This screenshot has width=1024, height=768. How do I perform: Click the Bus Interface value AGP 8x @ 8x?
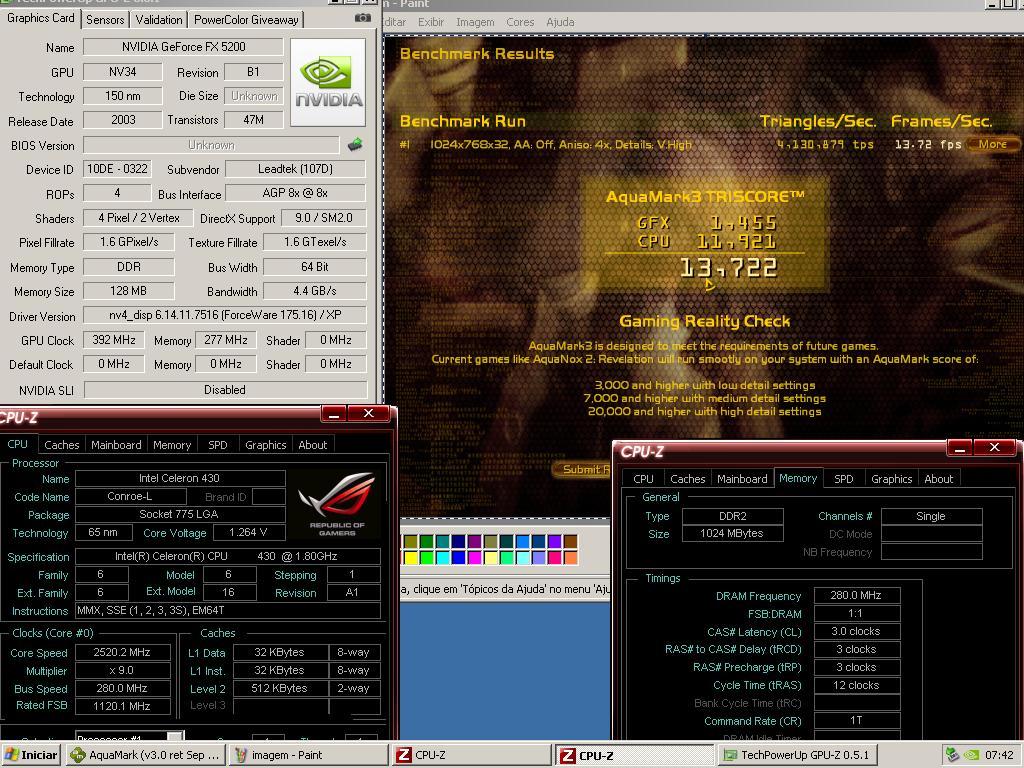[295, 193]
